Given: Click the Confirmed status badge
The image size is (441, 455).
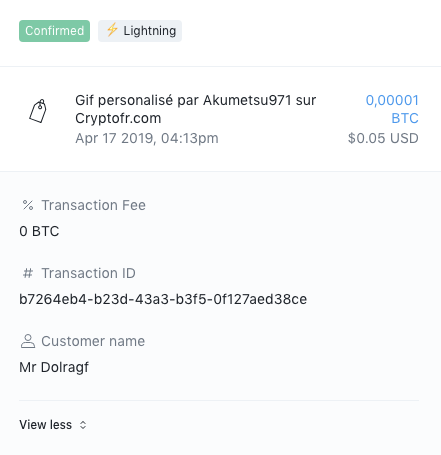Looking at the screenshot, I should (54, 31).
